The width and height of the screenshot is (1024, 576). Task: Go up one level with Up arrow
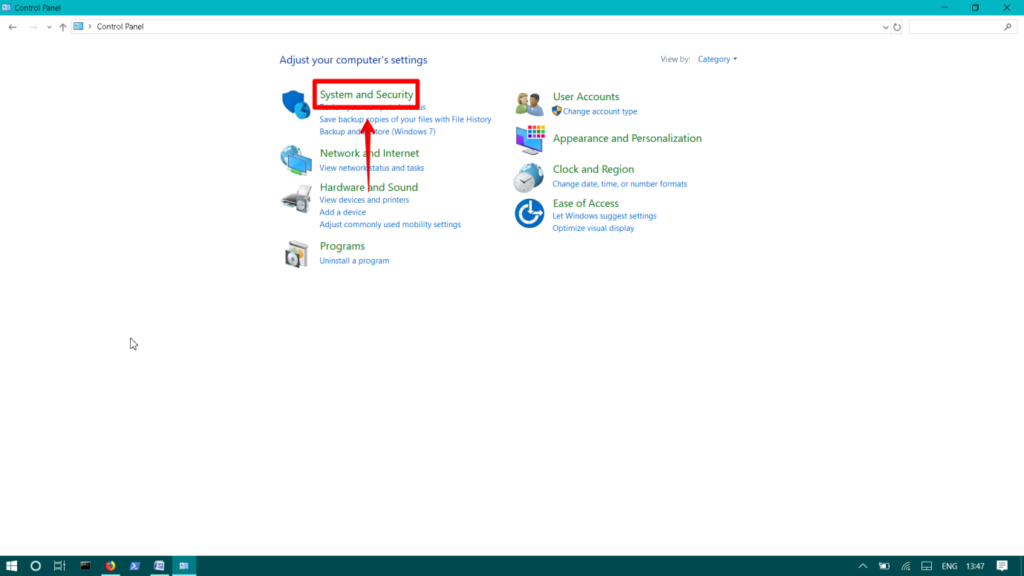tap(63, 27)
